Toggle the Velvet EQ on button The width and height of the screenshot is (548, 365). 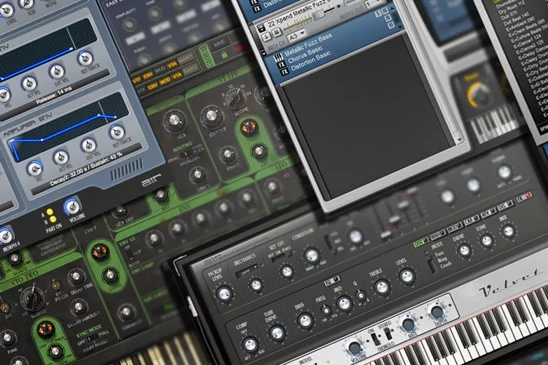[x=332, y=281]
